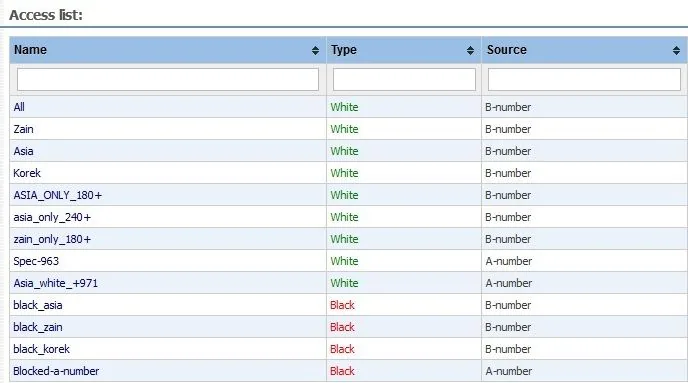Open the 'ASIA_ONLY_180+' entry
This screenshot has height=383, width=688.
point(57,195)
